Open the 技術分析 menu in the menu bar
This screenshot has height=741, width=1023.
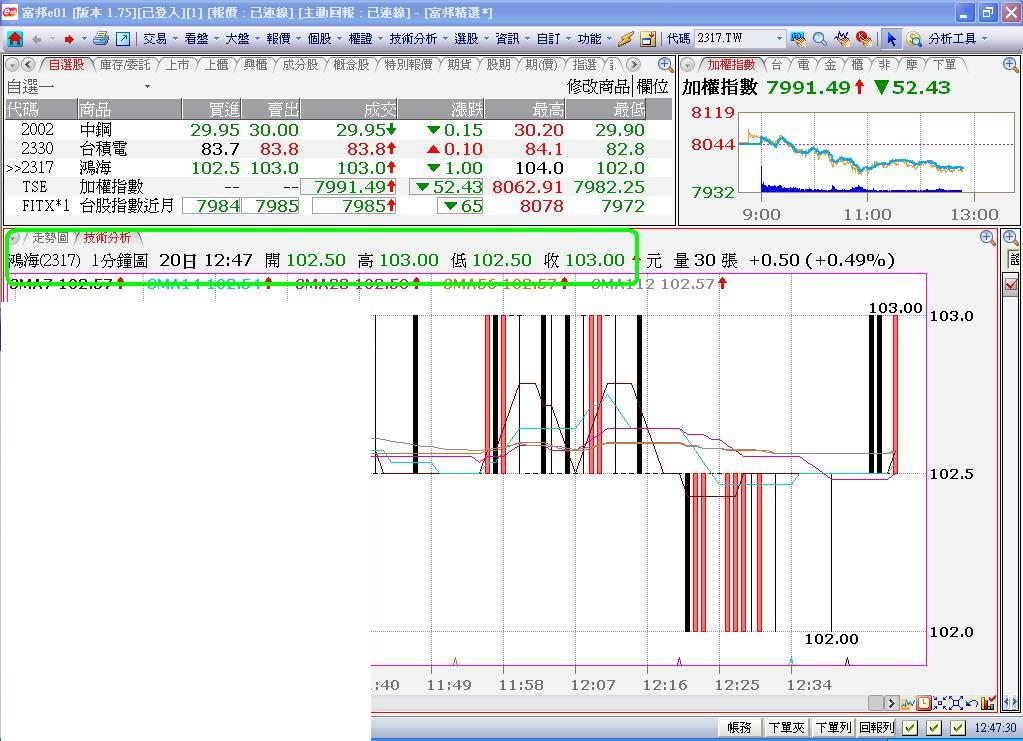(x=417, y=39)
